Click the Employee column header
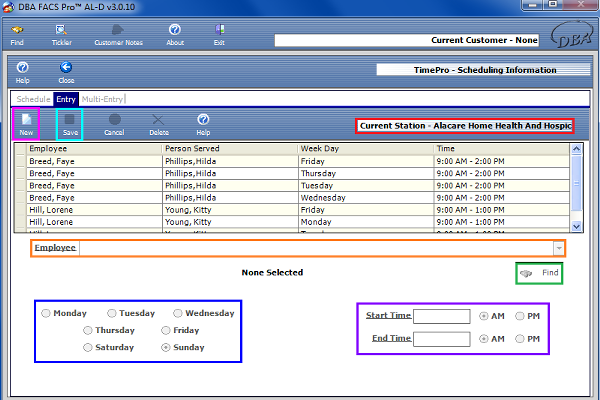This screenshot has height=400, width=600. (94, 149)
